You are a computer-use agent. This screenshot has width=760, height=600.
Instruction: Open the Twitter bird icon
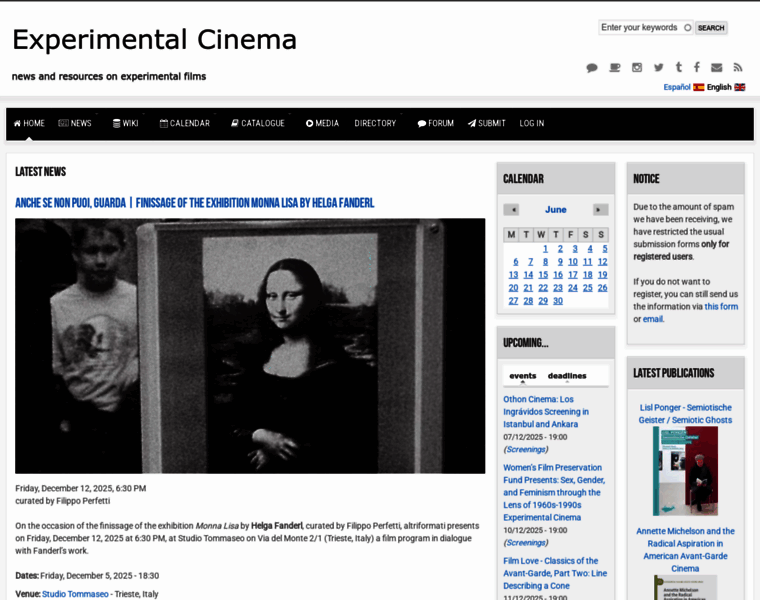[658, 67]
